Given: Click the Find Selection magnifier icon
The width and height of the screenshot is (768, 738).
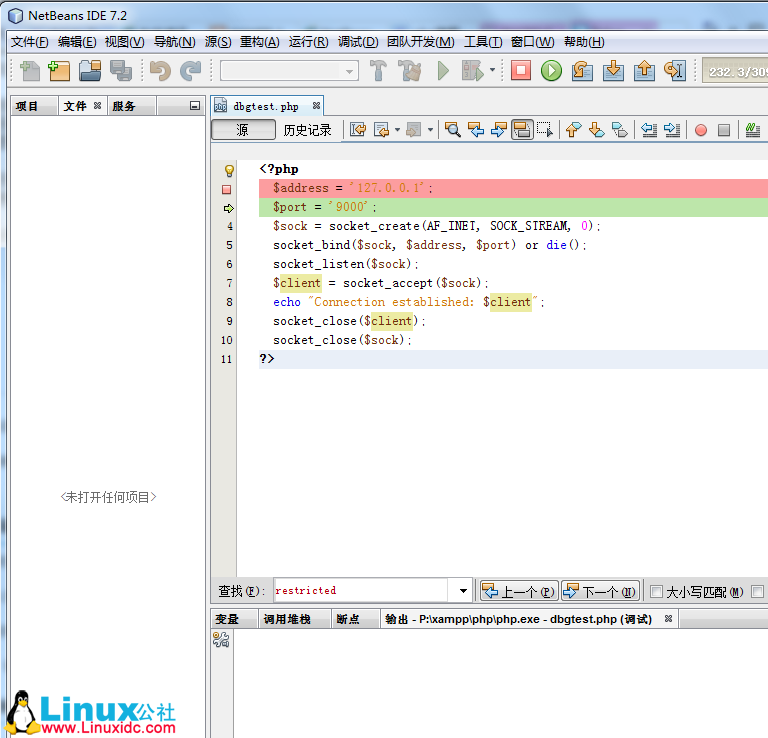Looking at the screenshot, I should pyautogui.click(x=453, y=130).
